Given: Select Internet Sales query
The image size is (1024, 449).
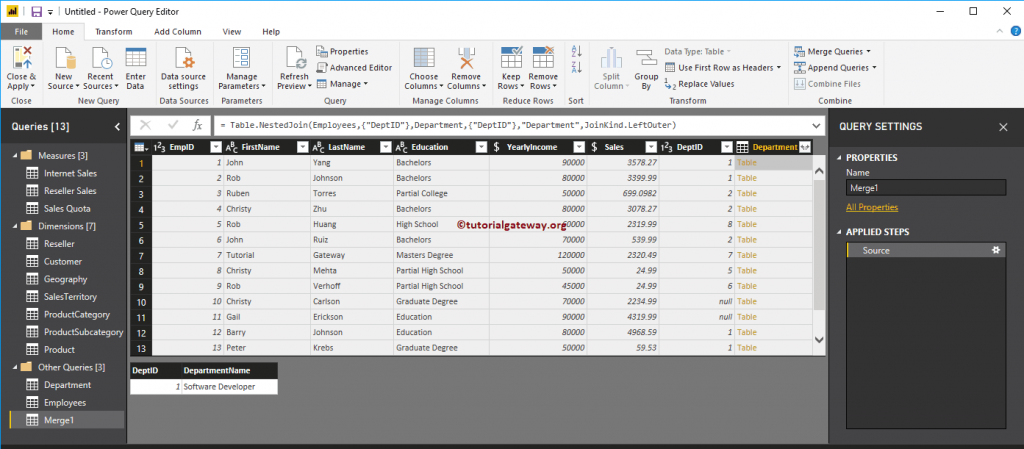Looking at the screenshot, I should (71, 174).
